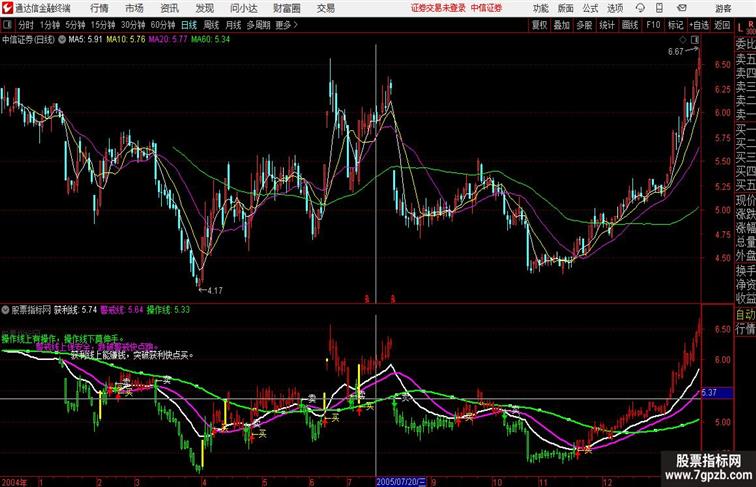Open the mobile phone icon in top bar
The image size is (756, 487).
click(x=660, y=8)
